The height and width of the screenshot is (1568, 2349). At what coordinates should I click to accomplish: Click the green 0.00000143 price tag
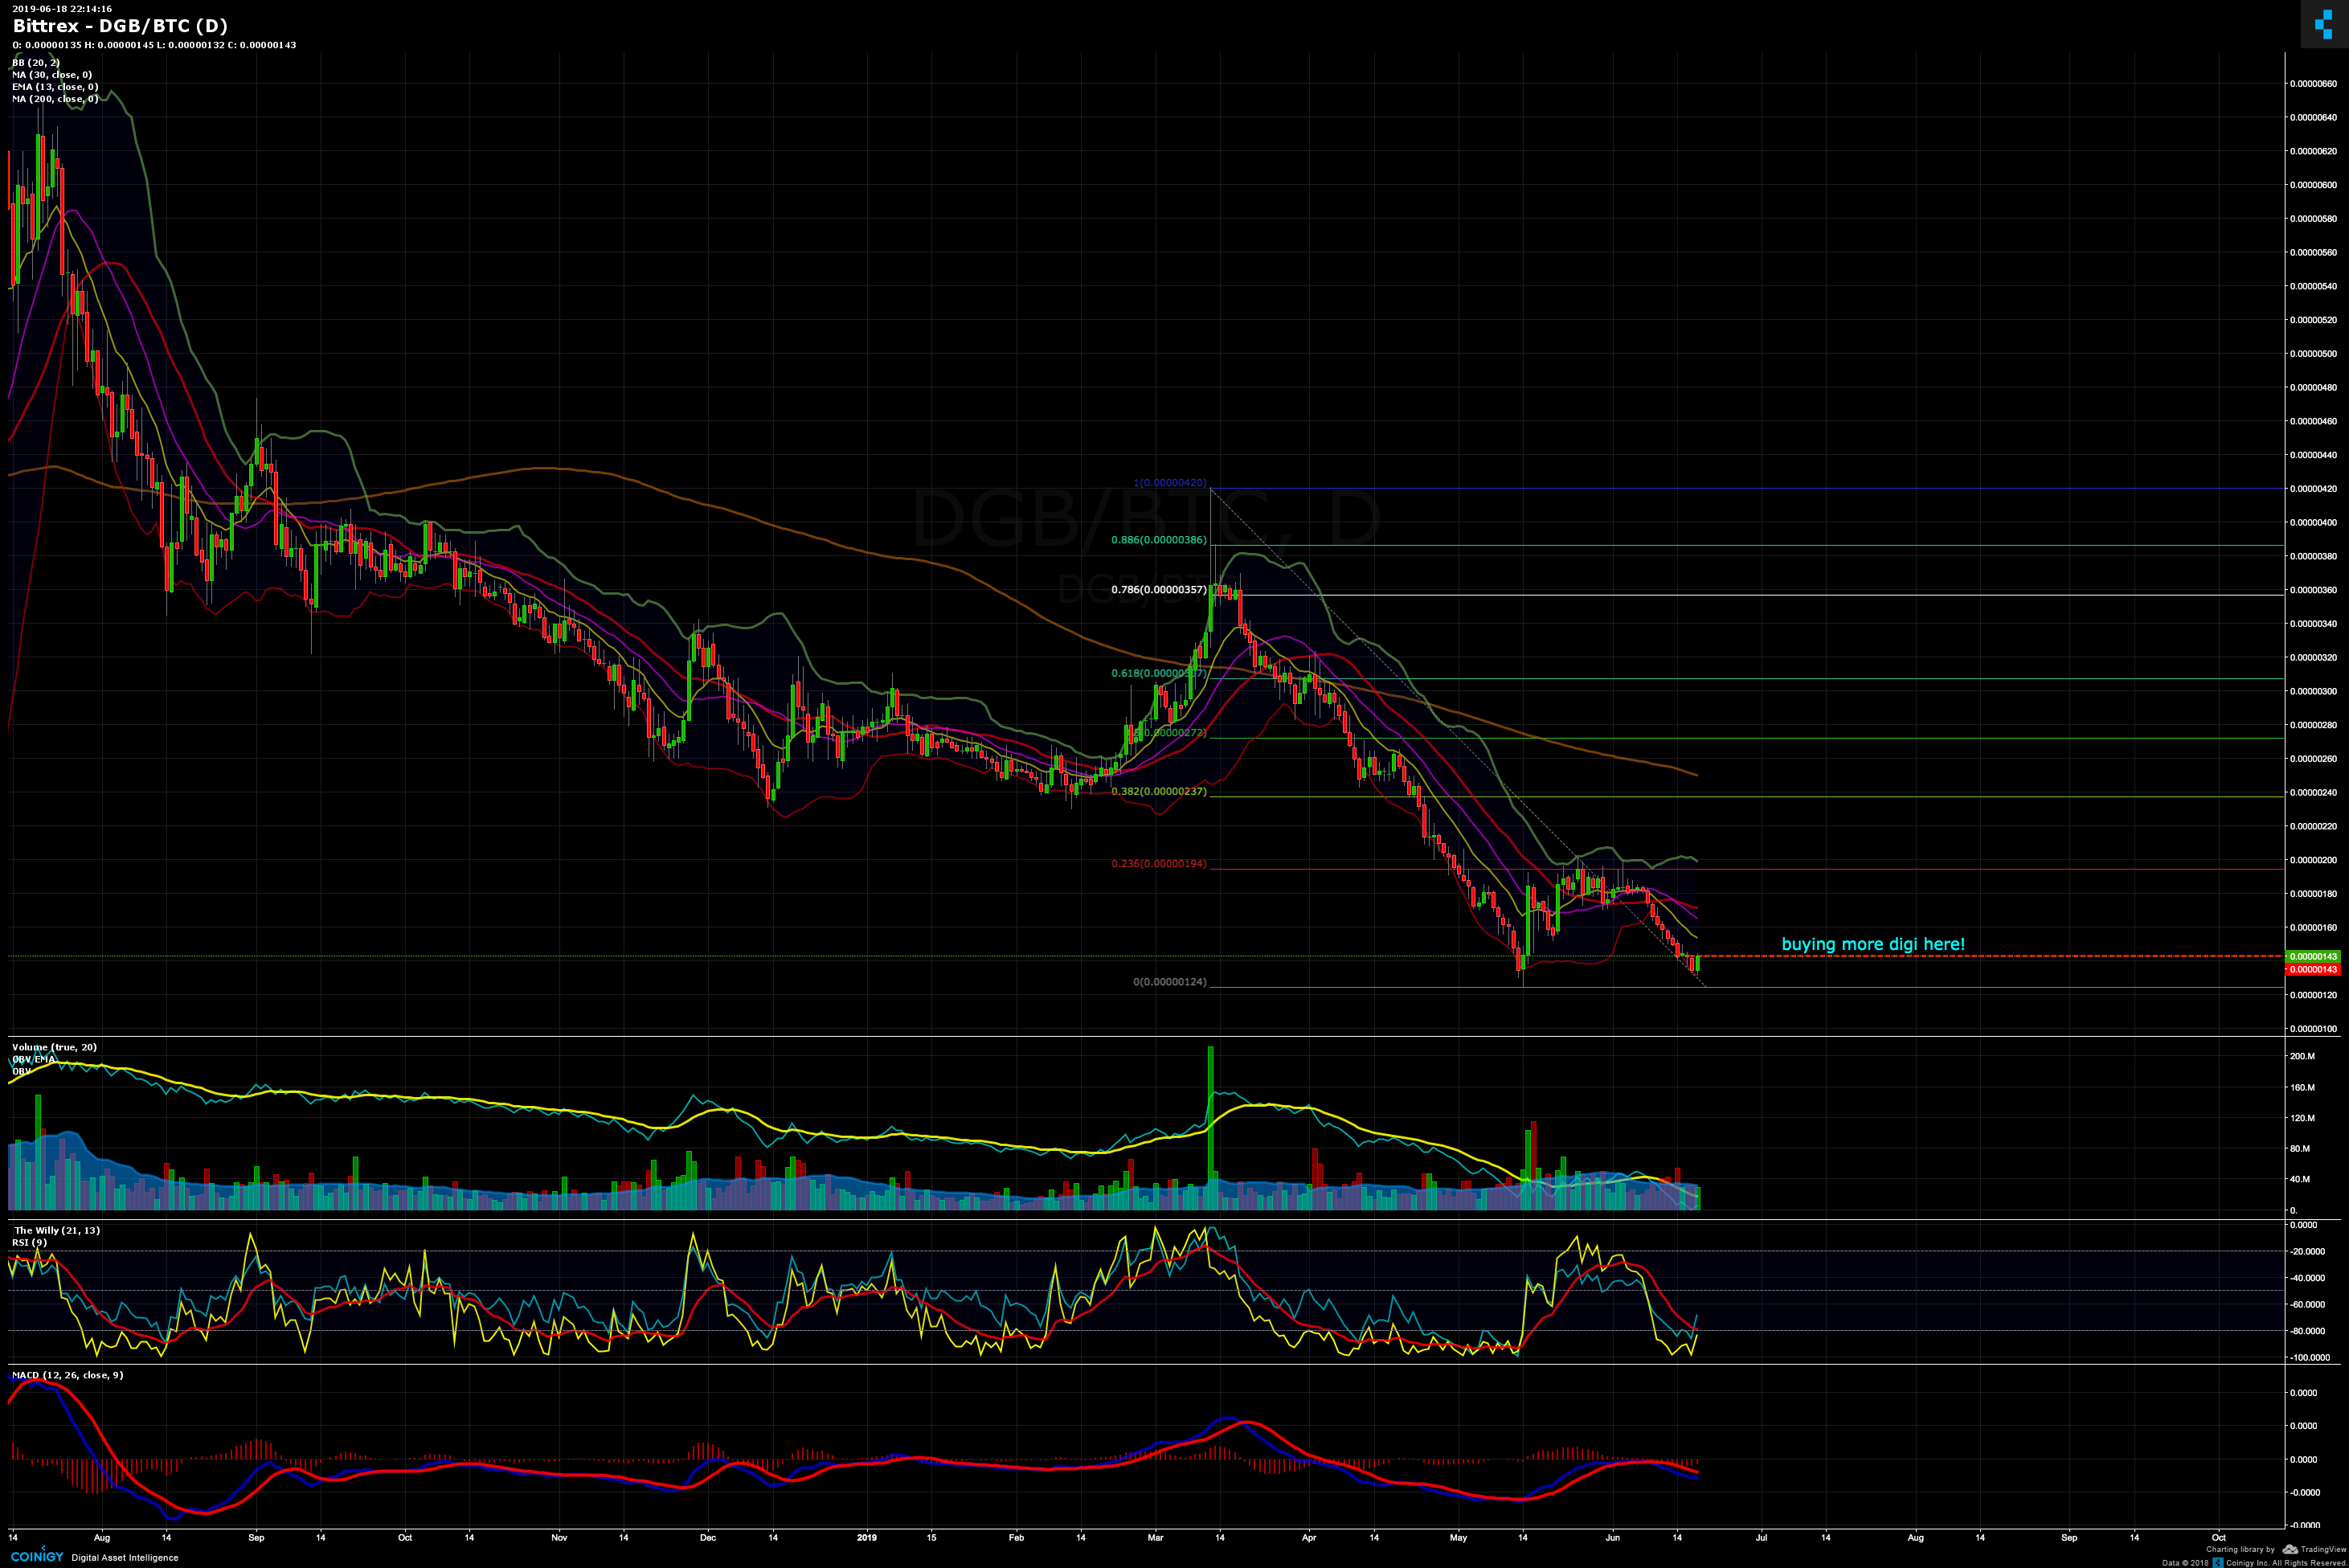tap(2314, 957)
